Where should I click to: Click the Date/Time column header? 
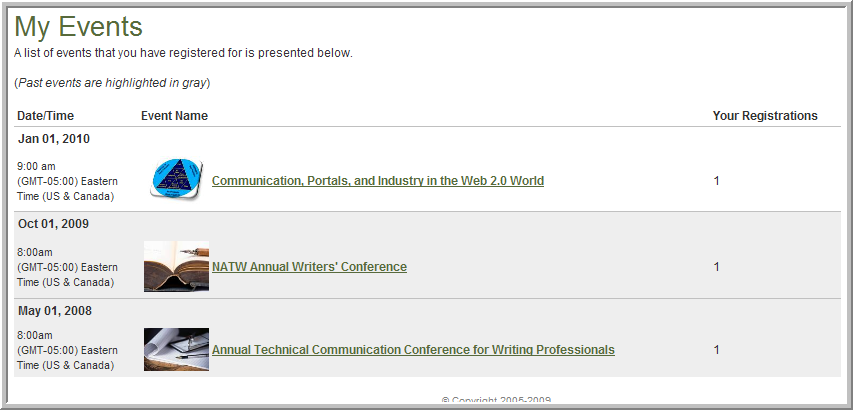pyautogui.click(x=45, y=116)
